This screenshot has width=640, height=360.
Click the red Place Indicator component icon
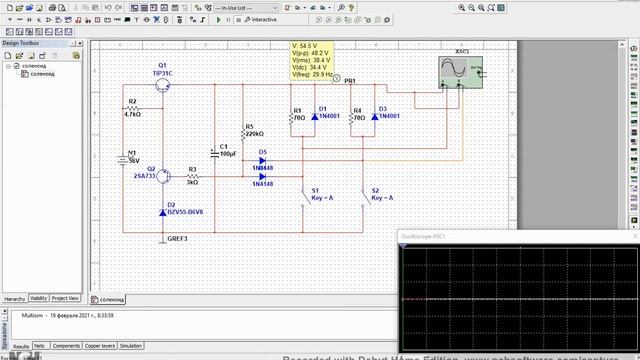(98, 20)
